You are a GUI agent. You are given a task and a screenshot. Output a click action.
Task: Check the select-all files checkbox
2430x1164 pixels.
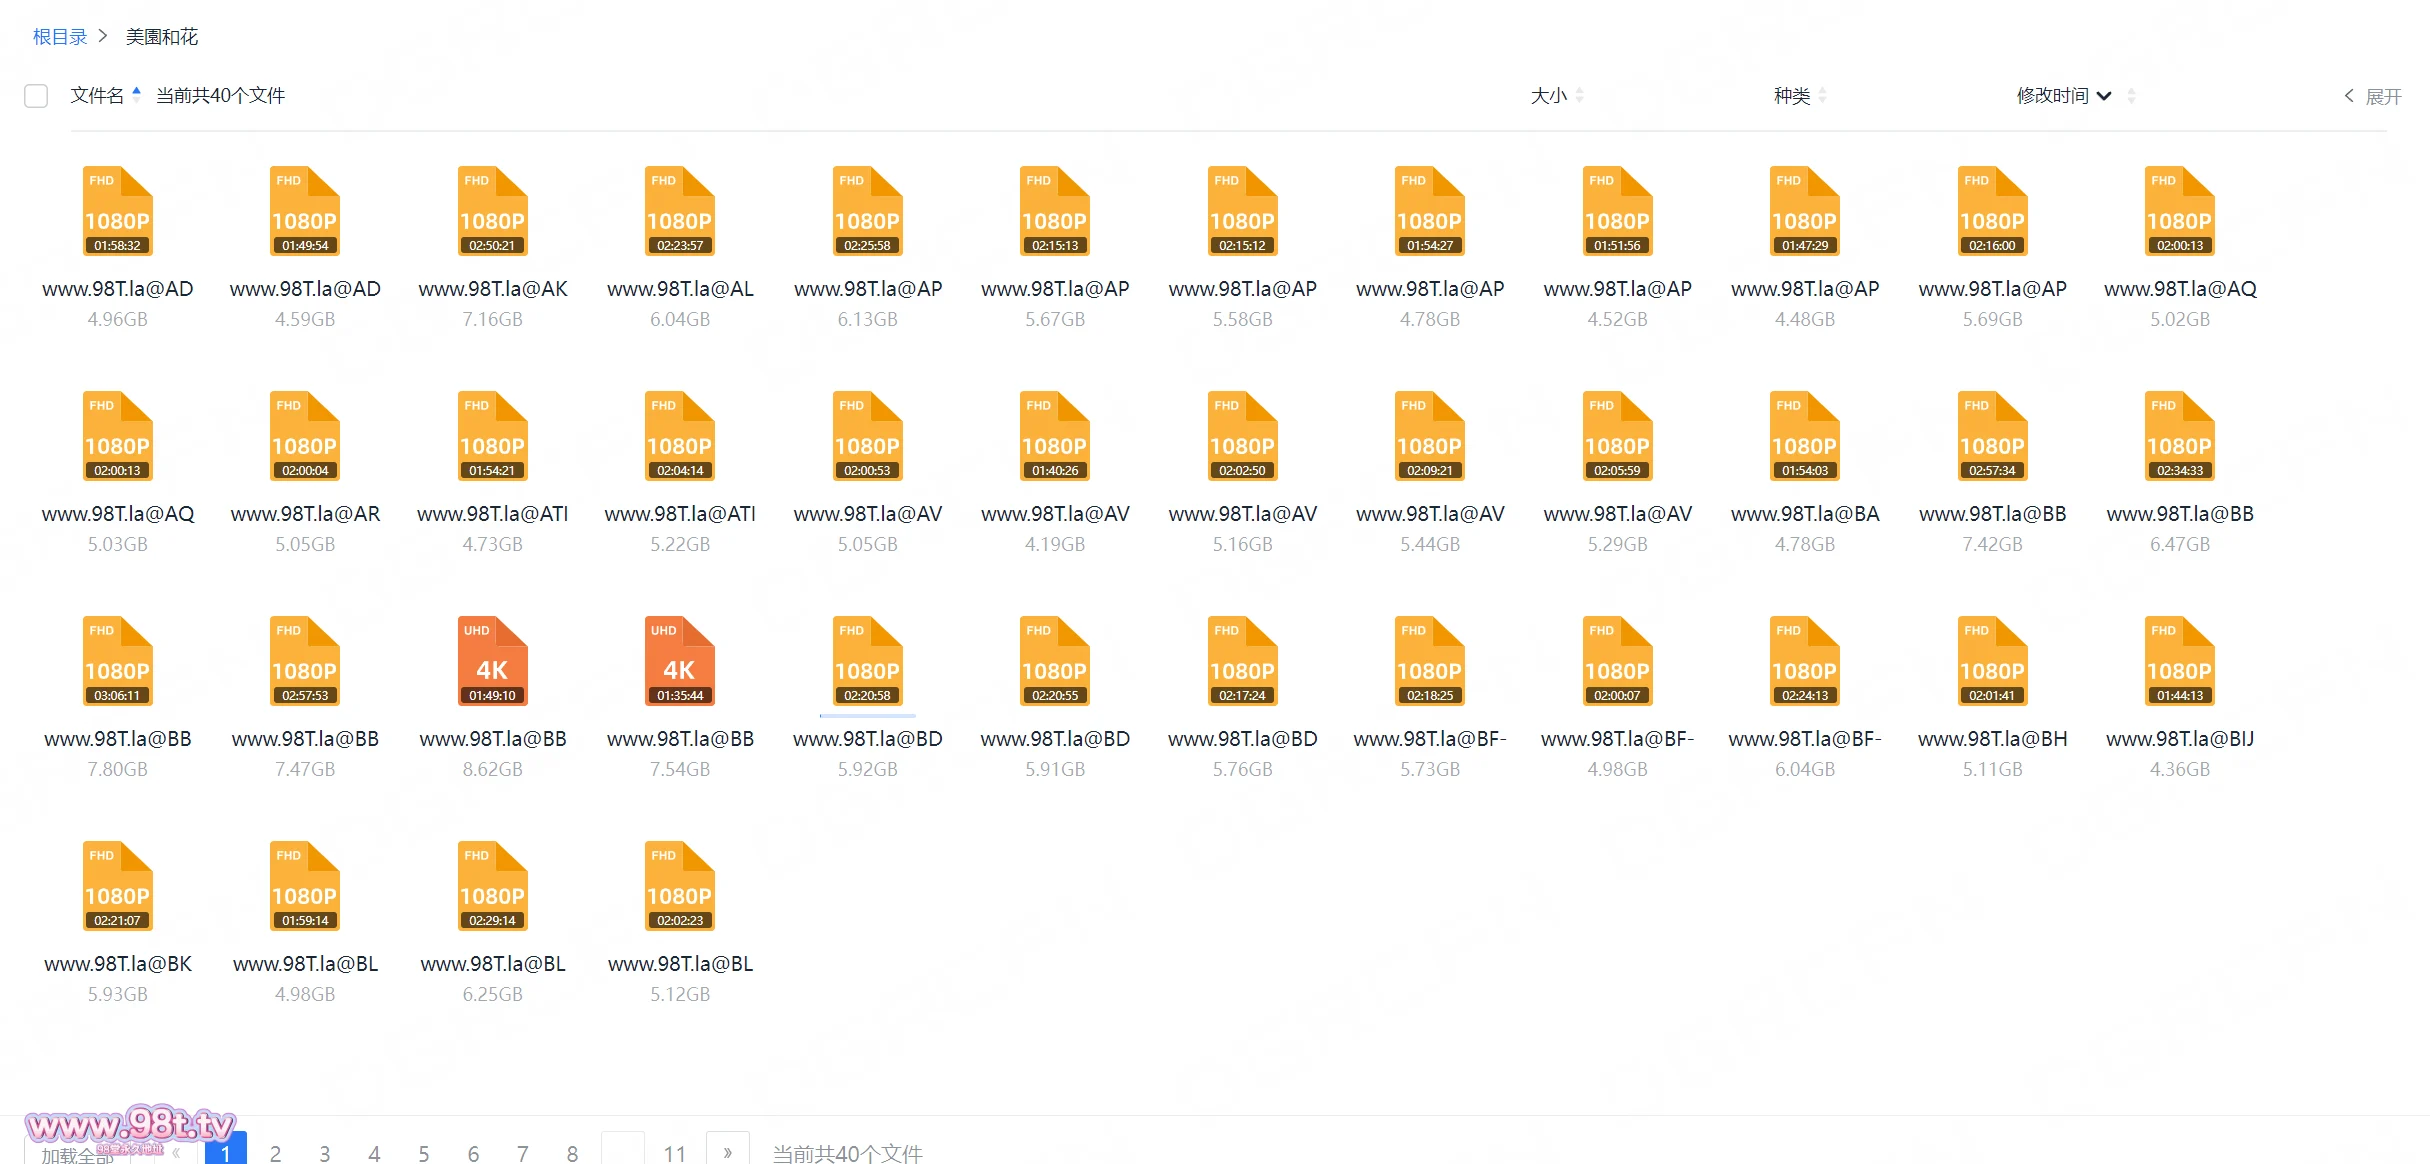pyautogui.click(x=36, y=96)
